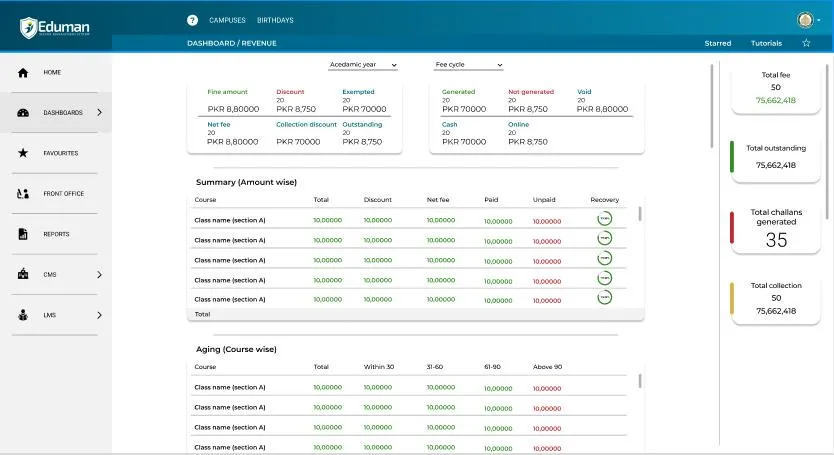Open the Birthdays menu item

click(x=275, y=20)
